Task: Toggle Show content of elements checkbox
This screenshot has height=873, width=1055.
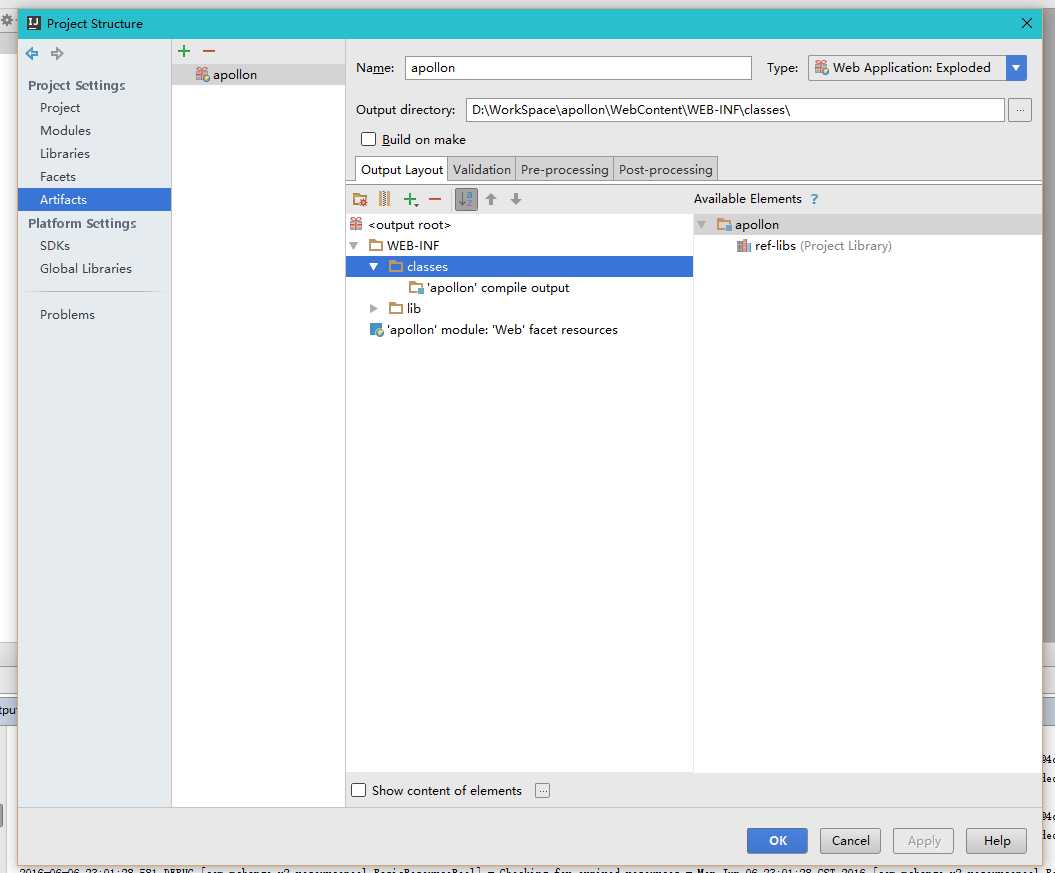Action: pos(359,790)
